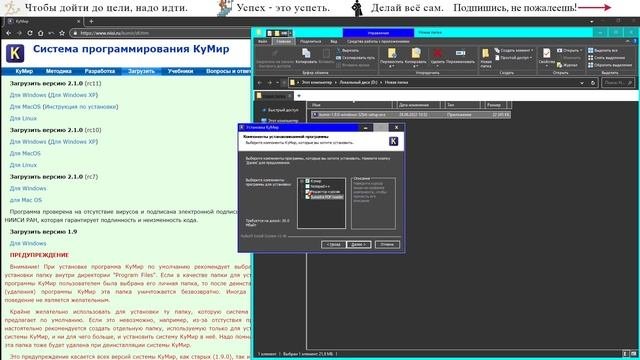Click Paste icon in Explorer ribbon
The image size is (640, 360).
click(326, 53)
